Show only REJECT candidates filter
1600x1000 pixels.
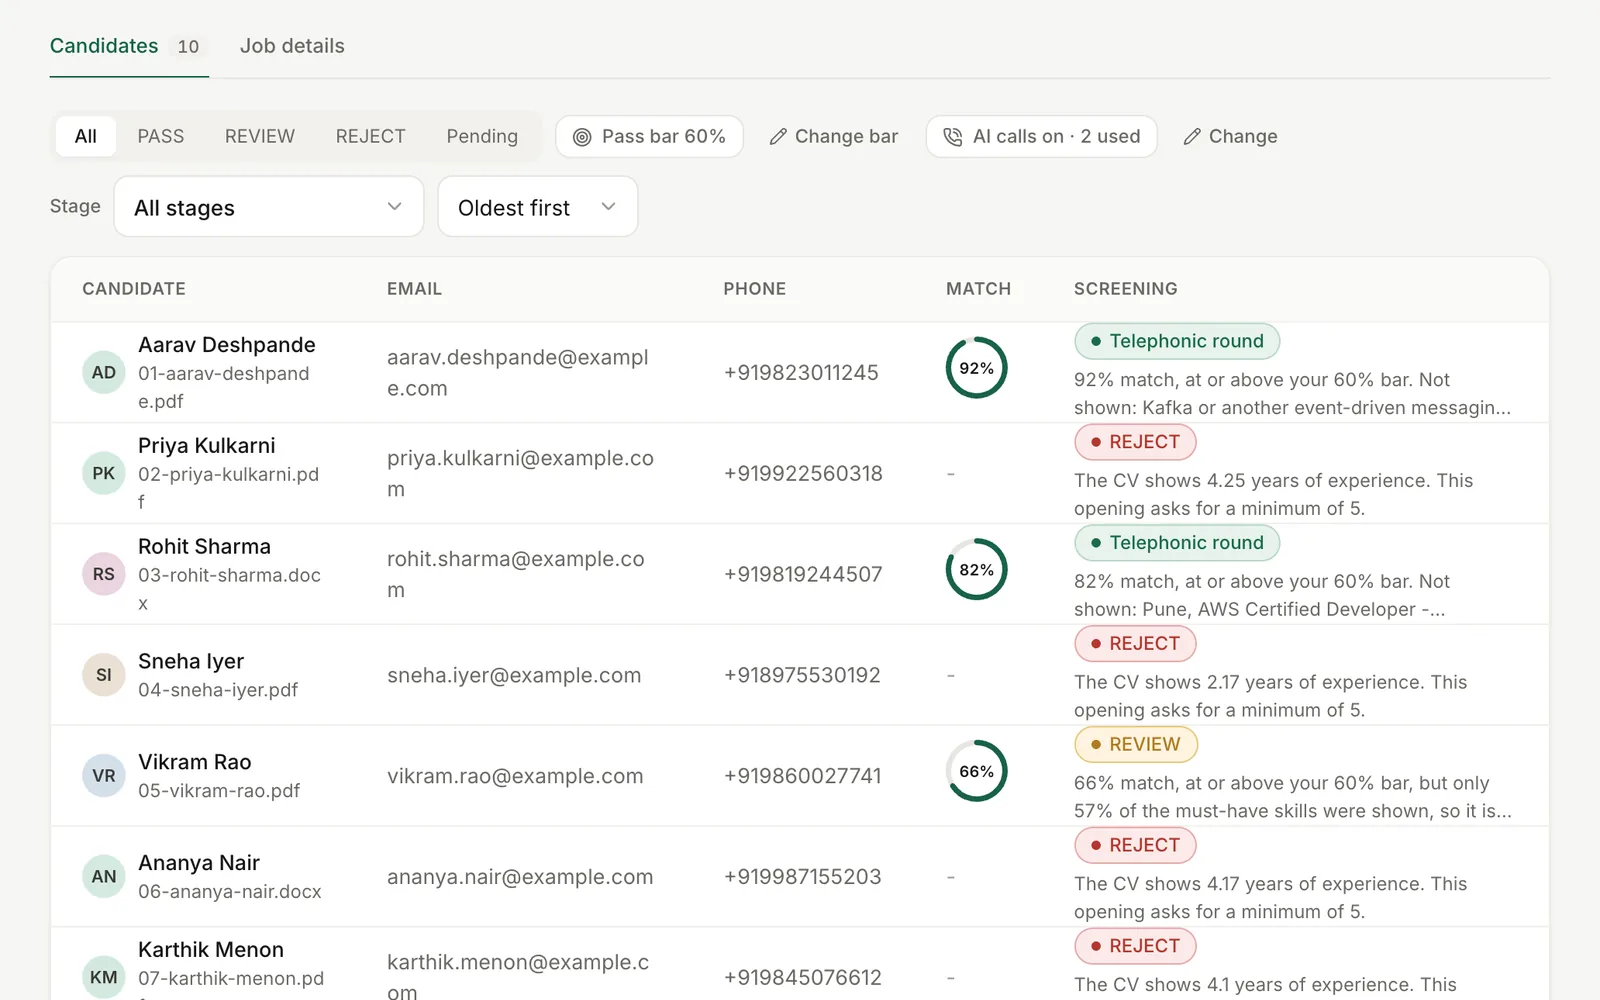(371, 136)
